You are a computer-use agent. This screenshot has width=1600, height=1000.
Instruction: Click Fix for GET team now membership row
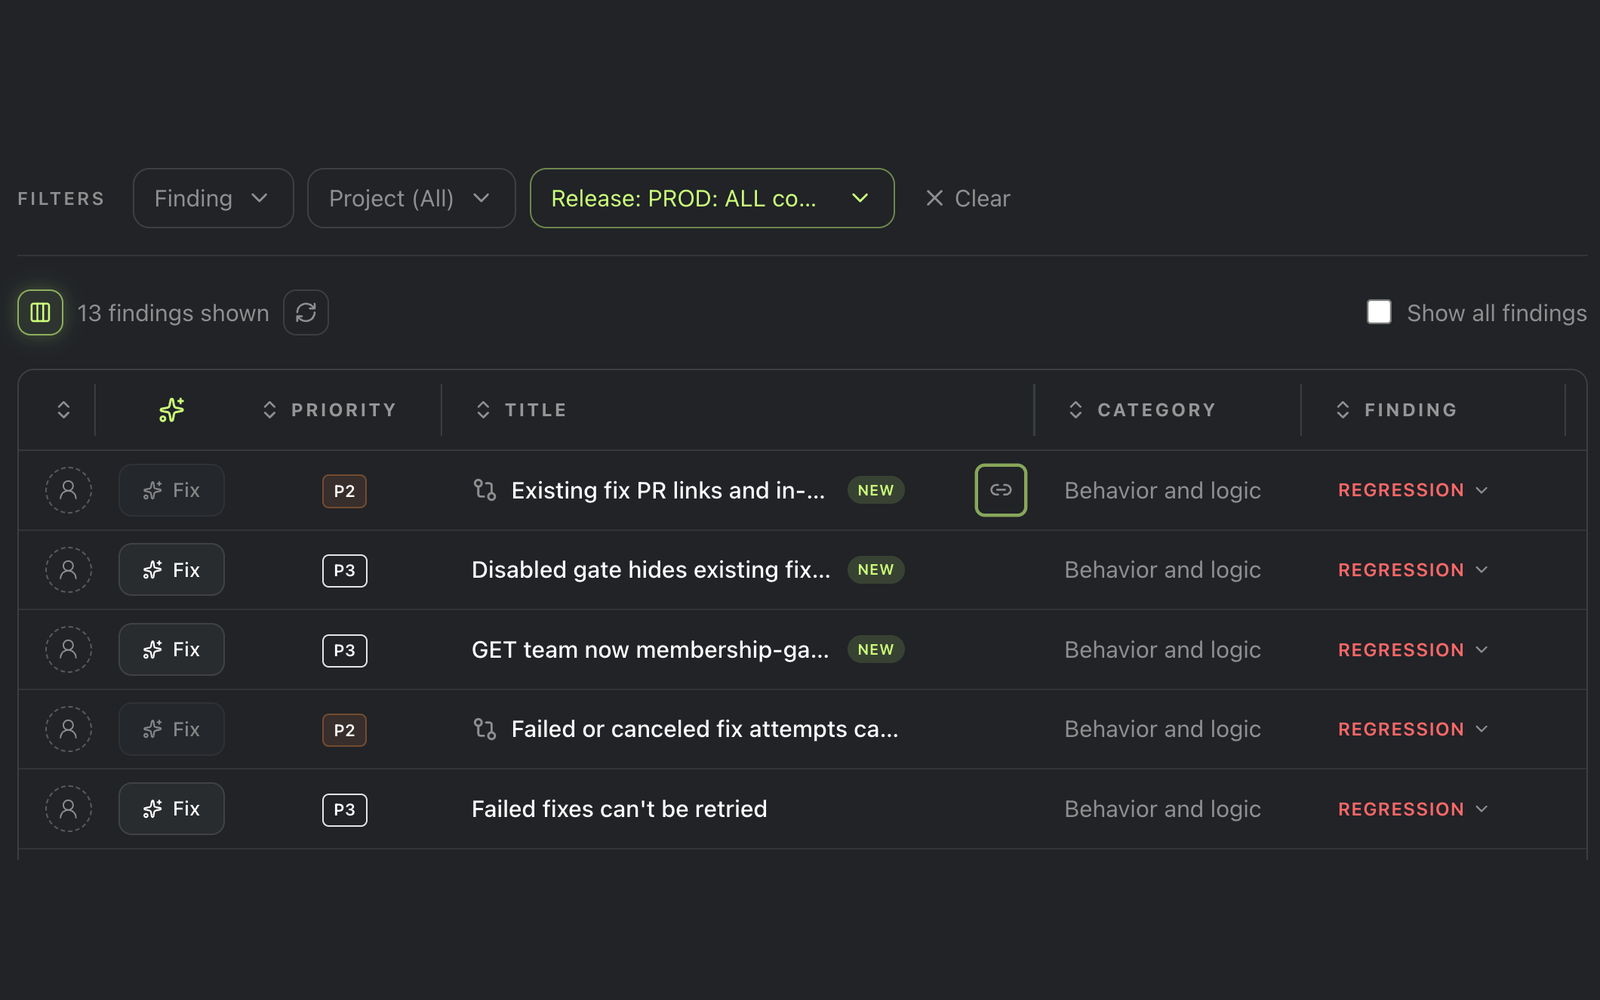pyautogui.click(x=171, y=650)
